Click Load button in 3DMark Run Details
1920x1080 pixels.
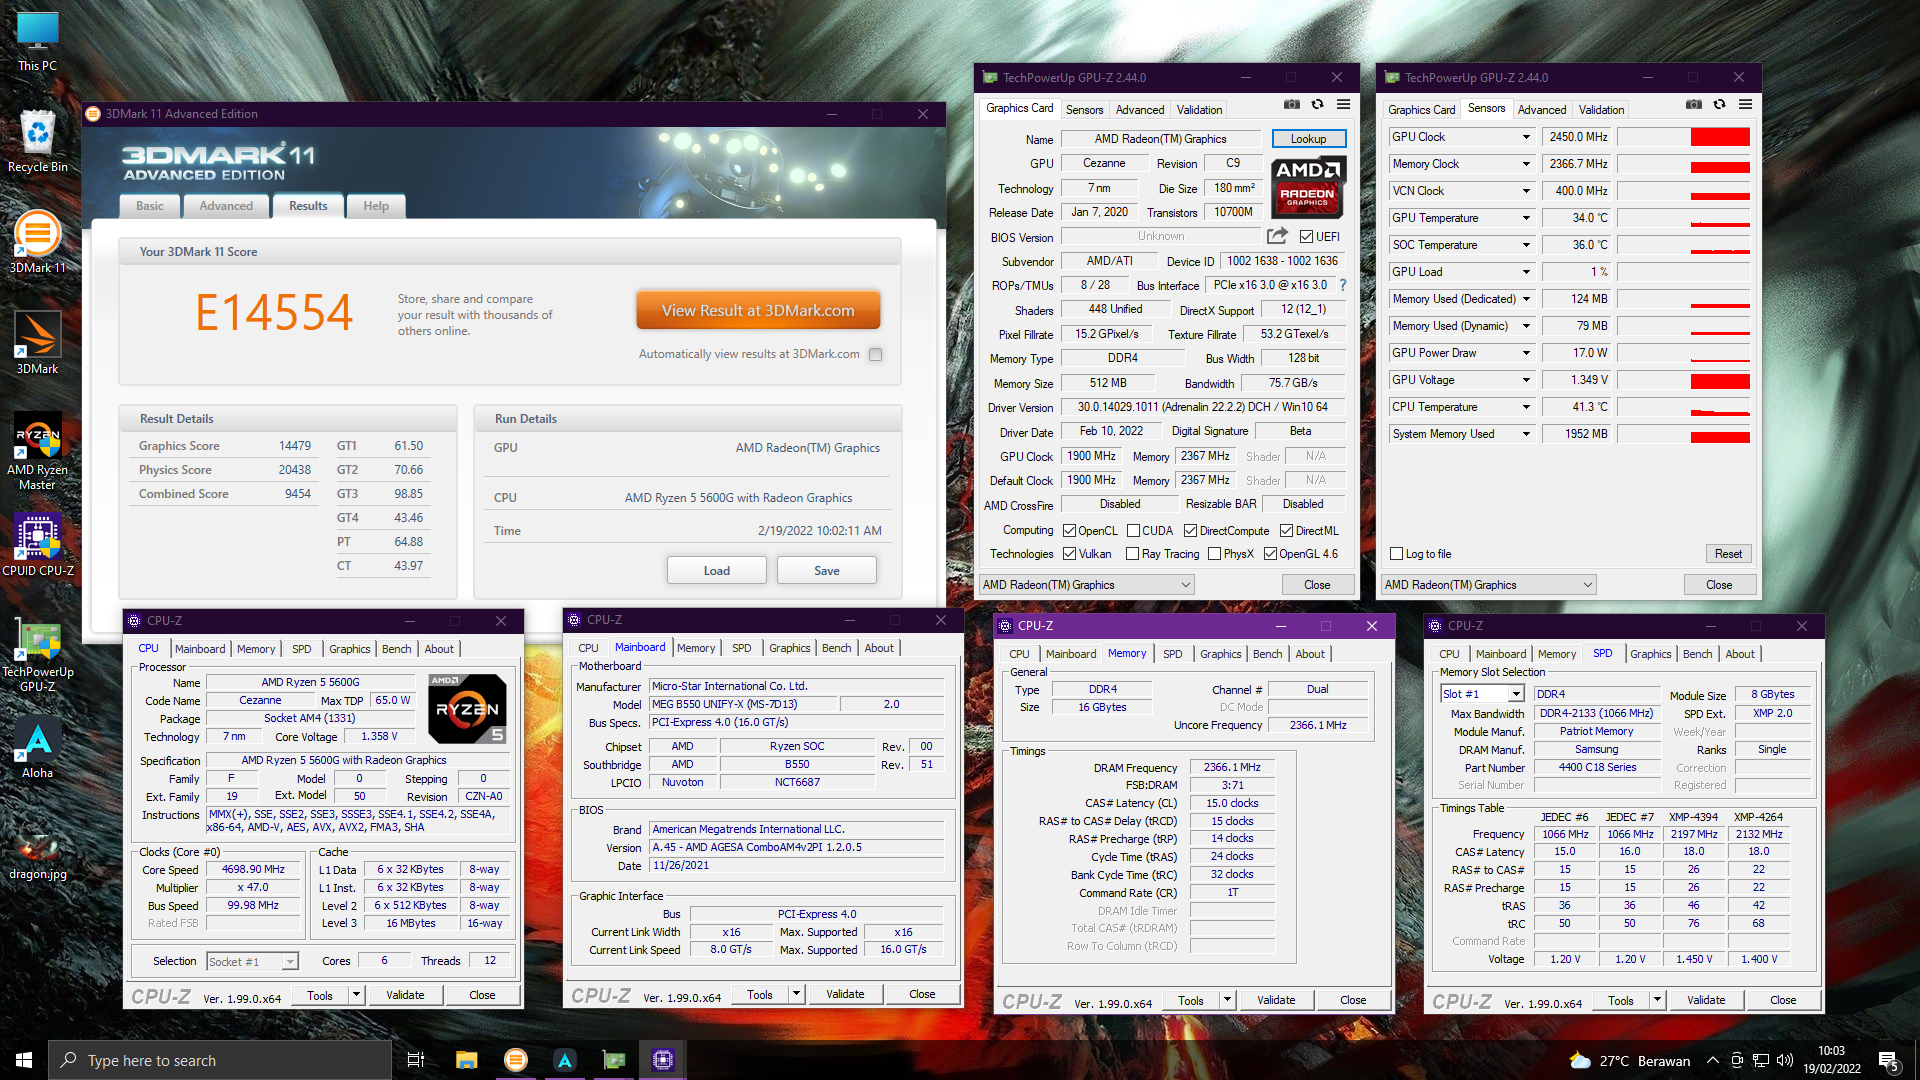click(717, 571)
